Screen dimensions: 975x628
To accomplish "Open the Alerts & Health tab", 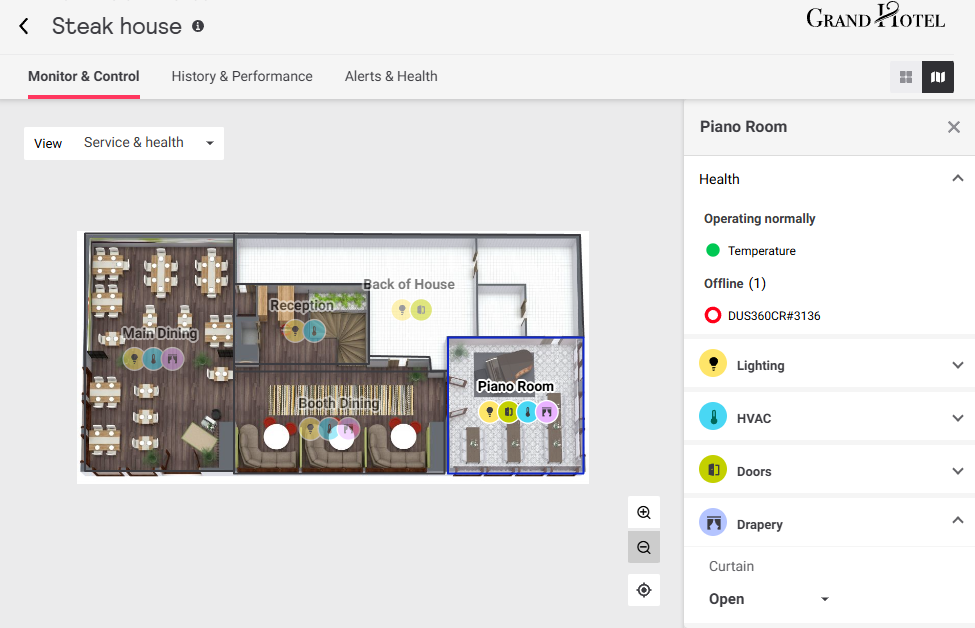I will tap(390, 76).
